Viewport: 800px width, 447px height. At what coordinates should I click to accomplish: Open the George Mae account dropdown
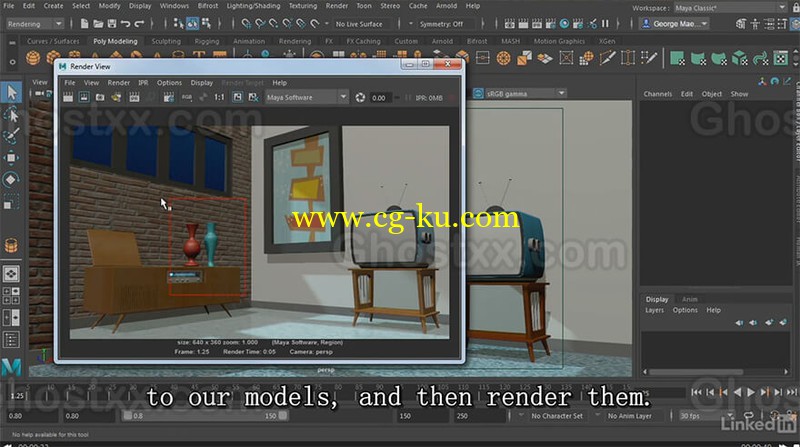(x=674, y=24)
